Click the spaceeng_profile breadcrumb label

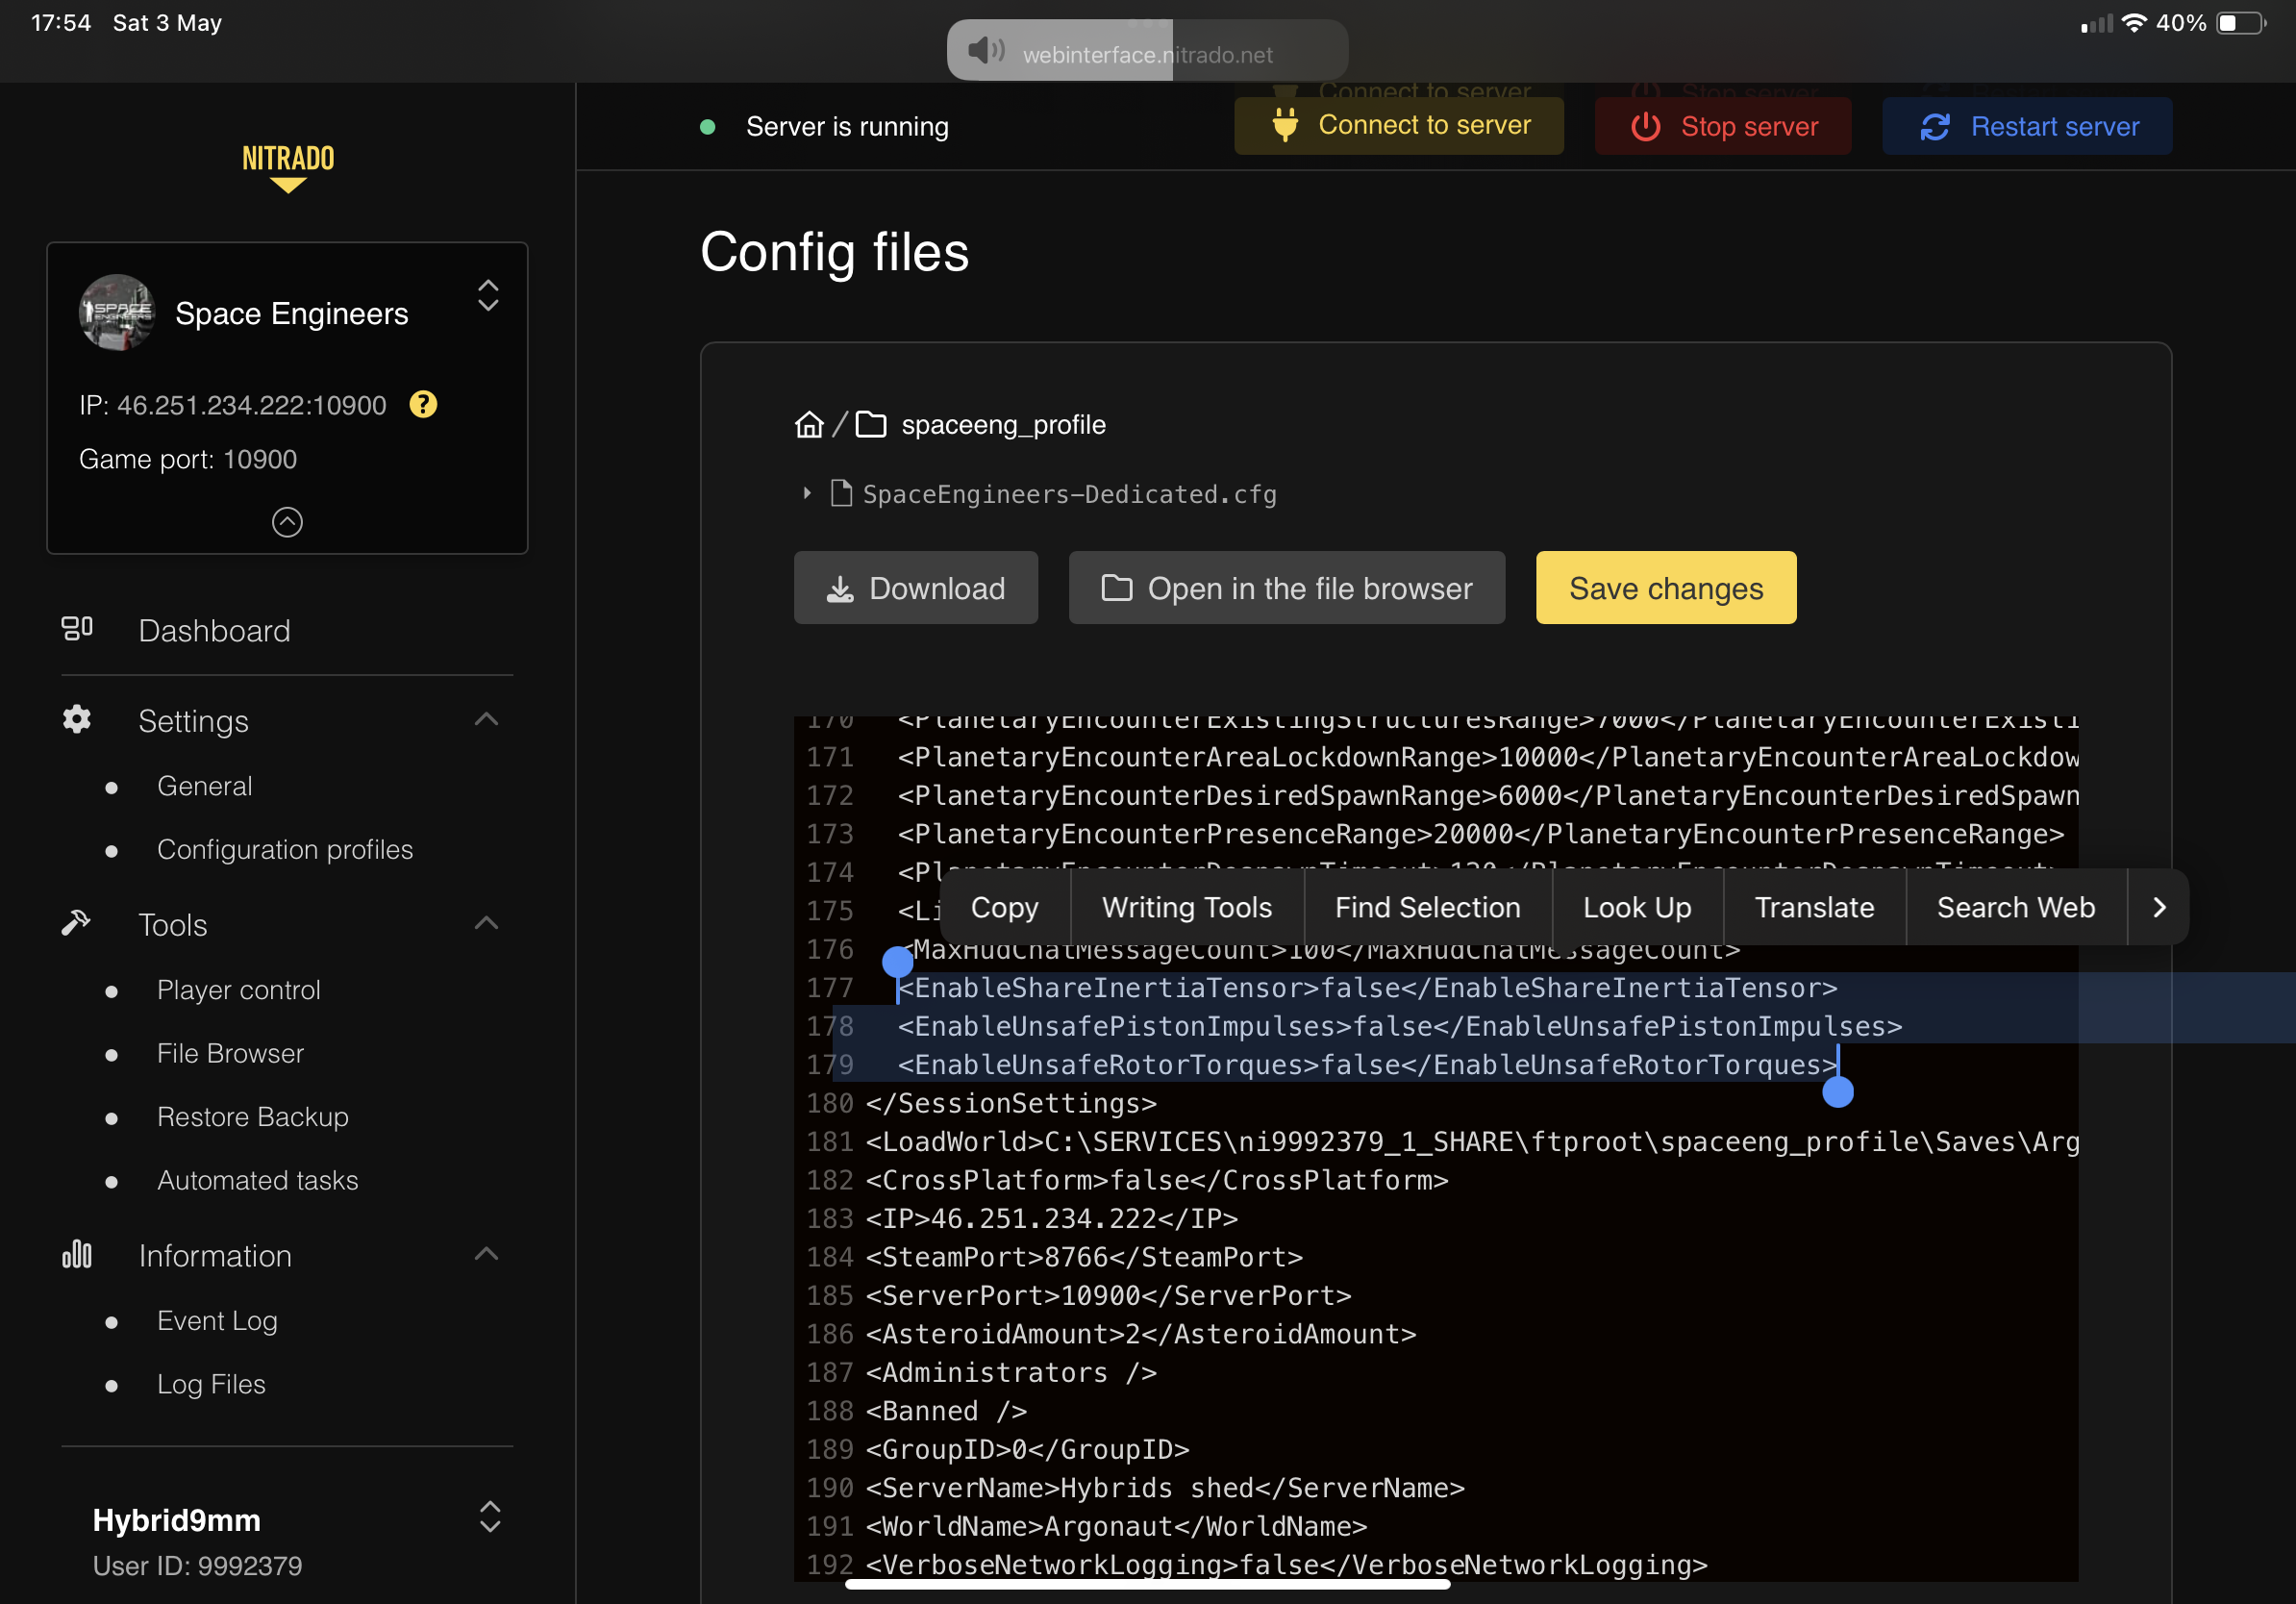click(1003, 424)
